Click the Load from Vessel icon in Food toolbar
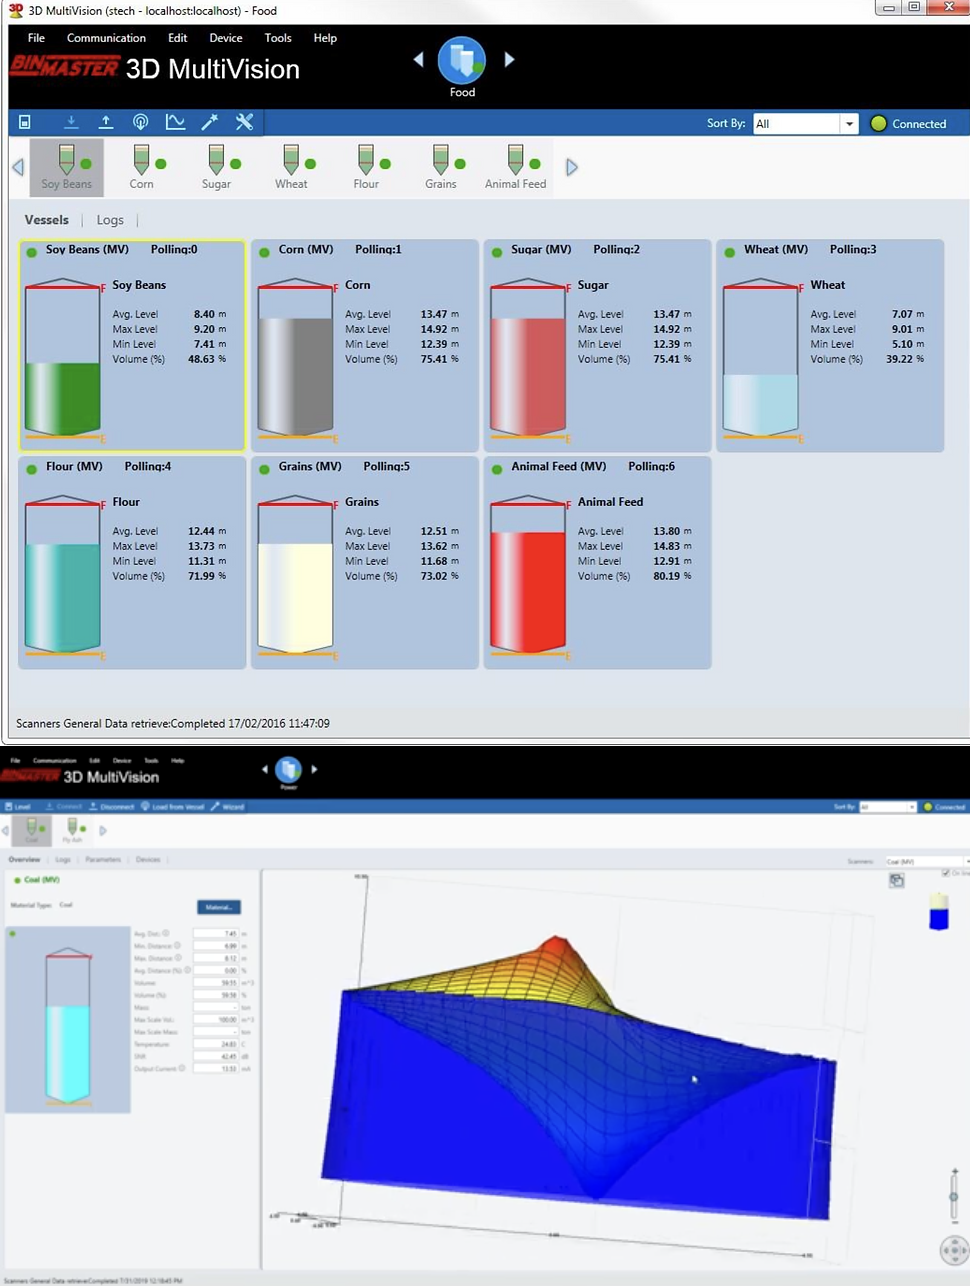 (141, 122)
